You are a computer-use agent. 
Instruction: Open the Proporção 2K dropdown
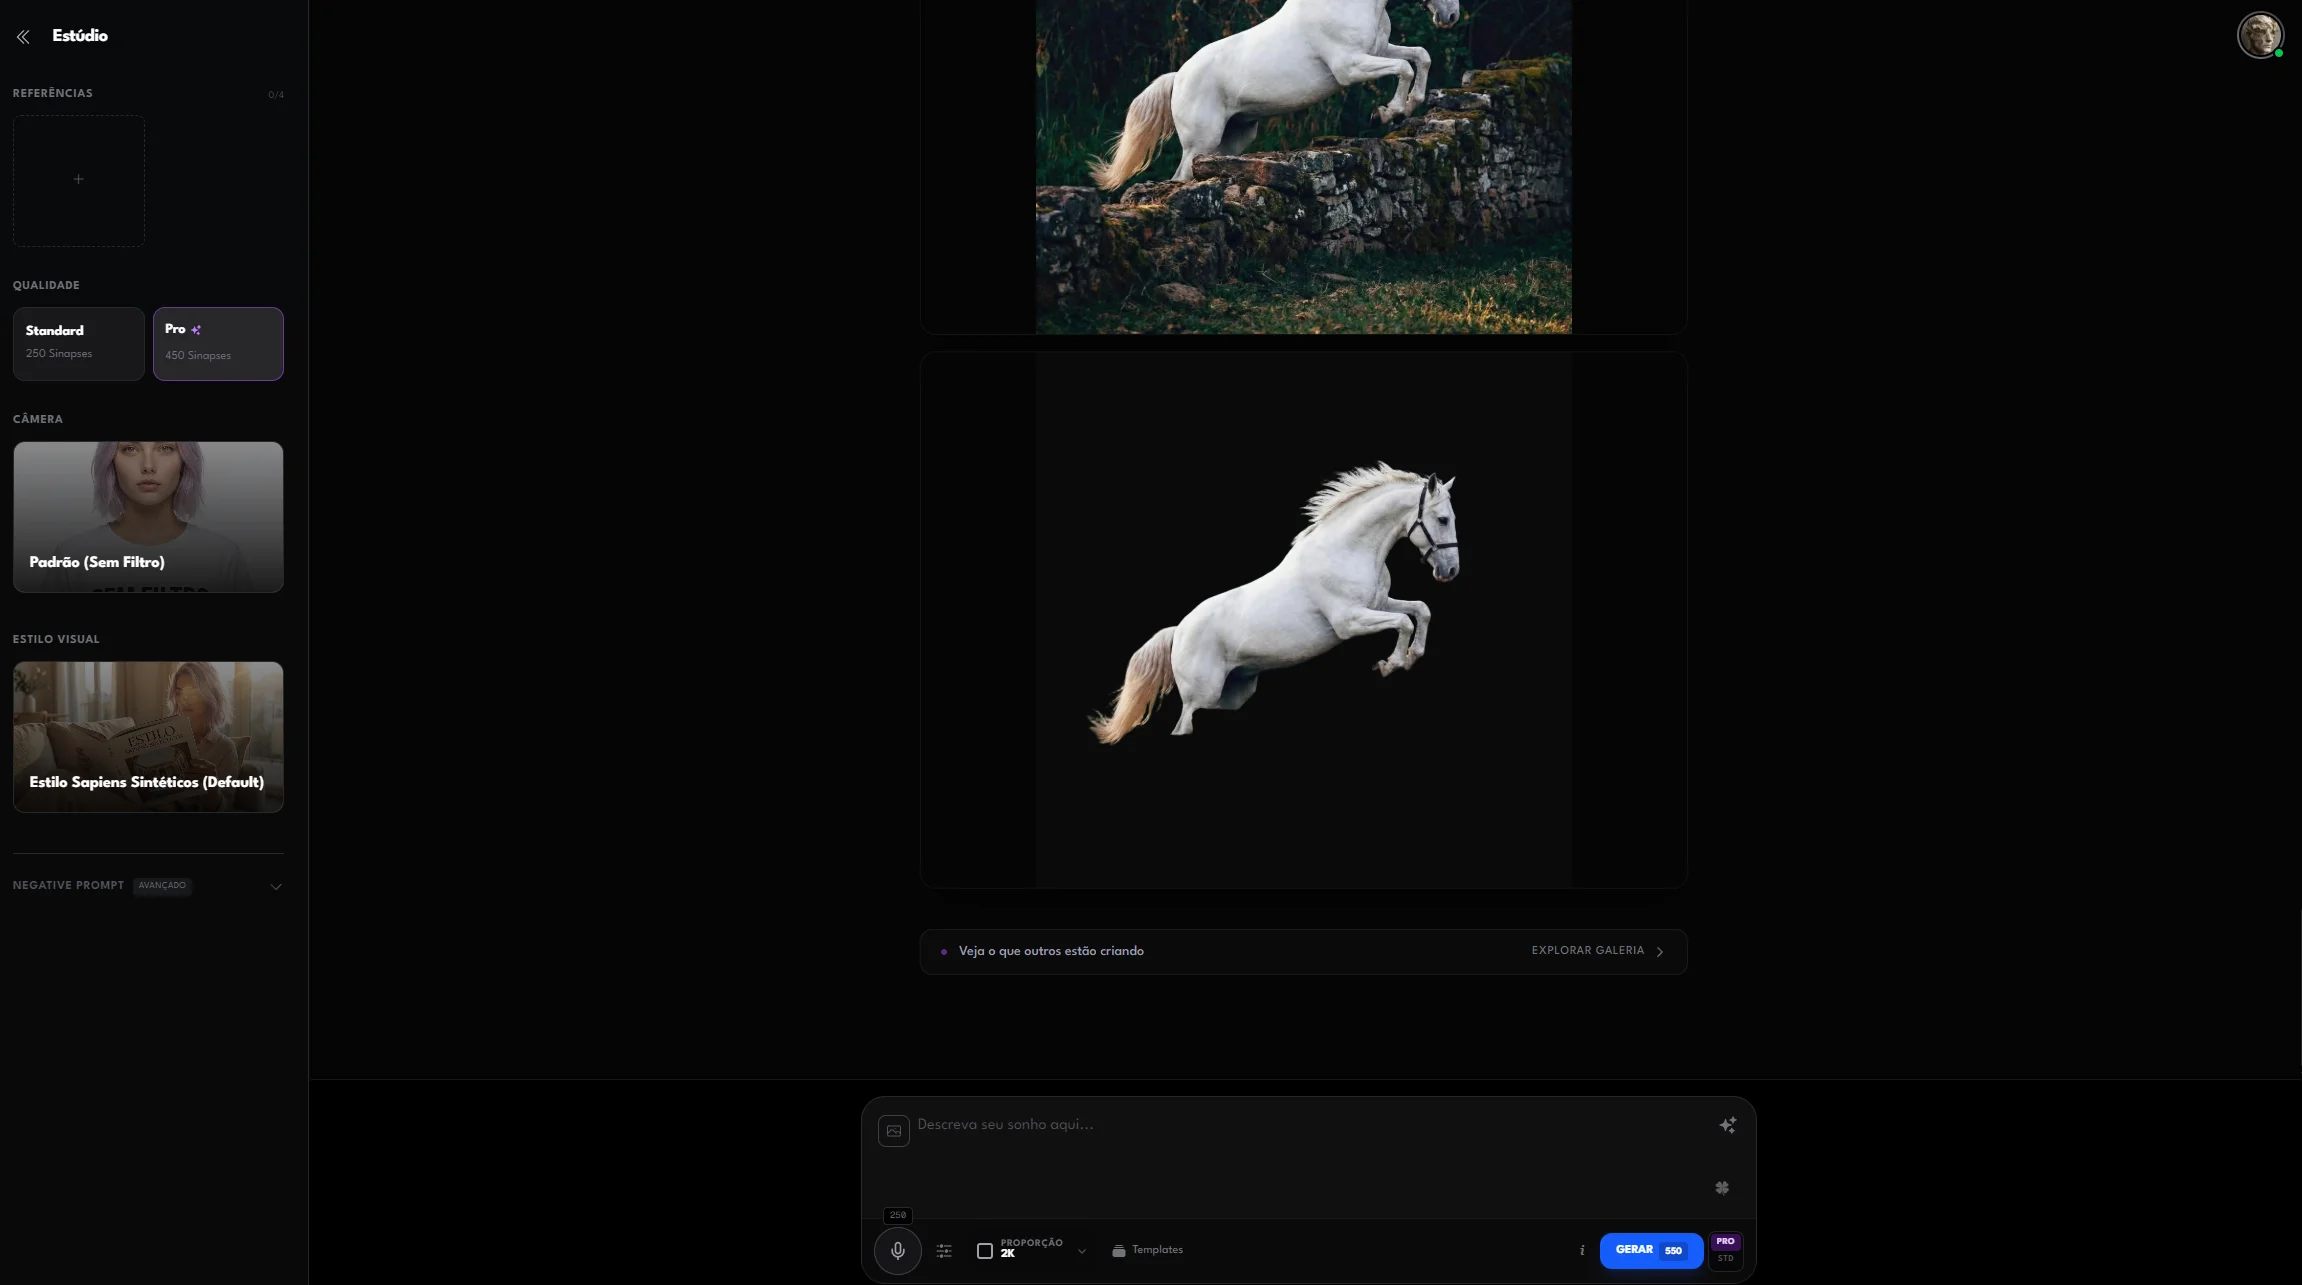(x=1031, y=1250)
